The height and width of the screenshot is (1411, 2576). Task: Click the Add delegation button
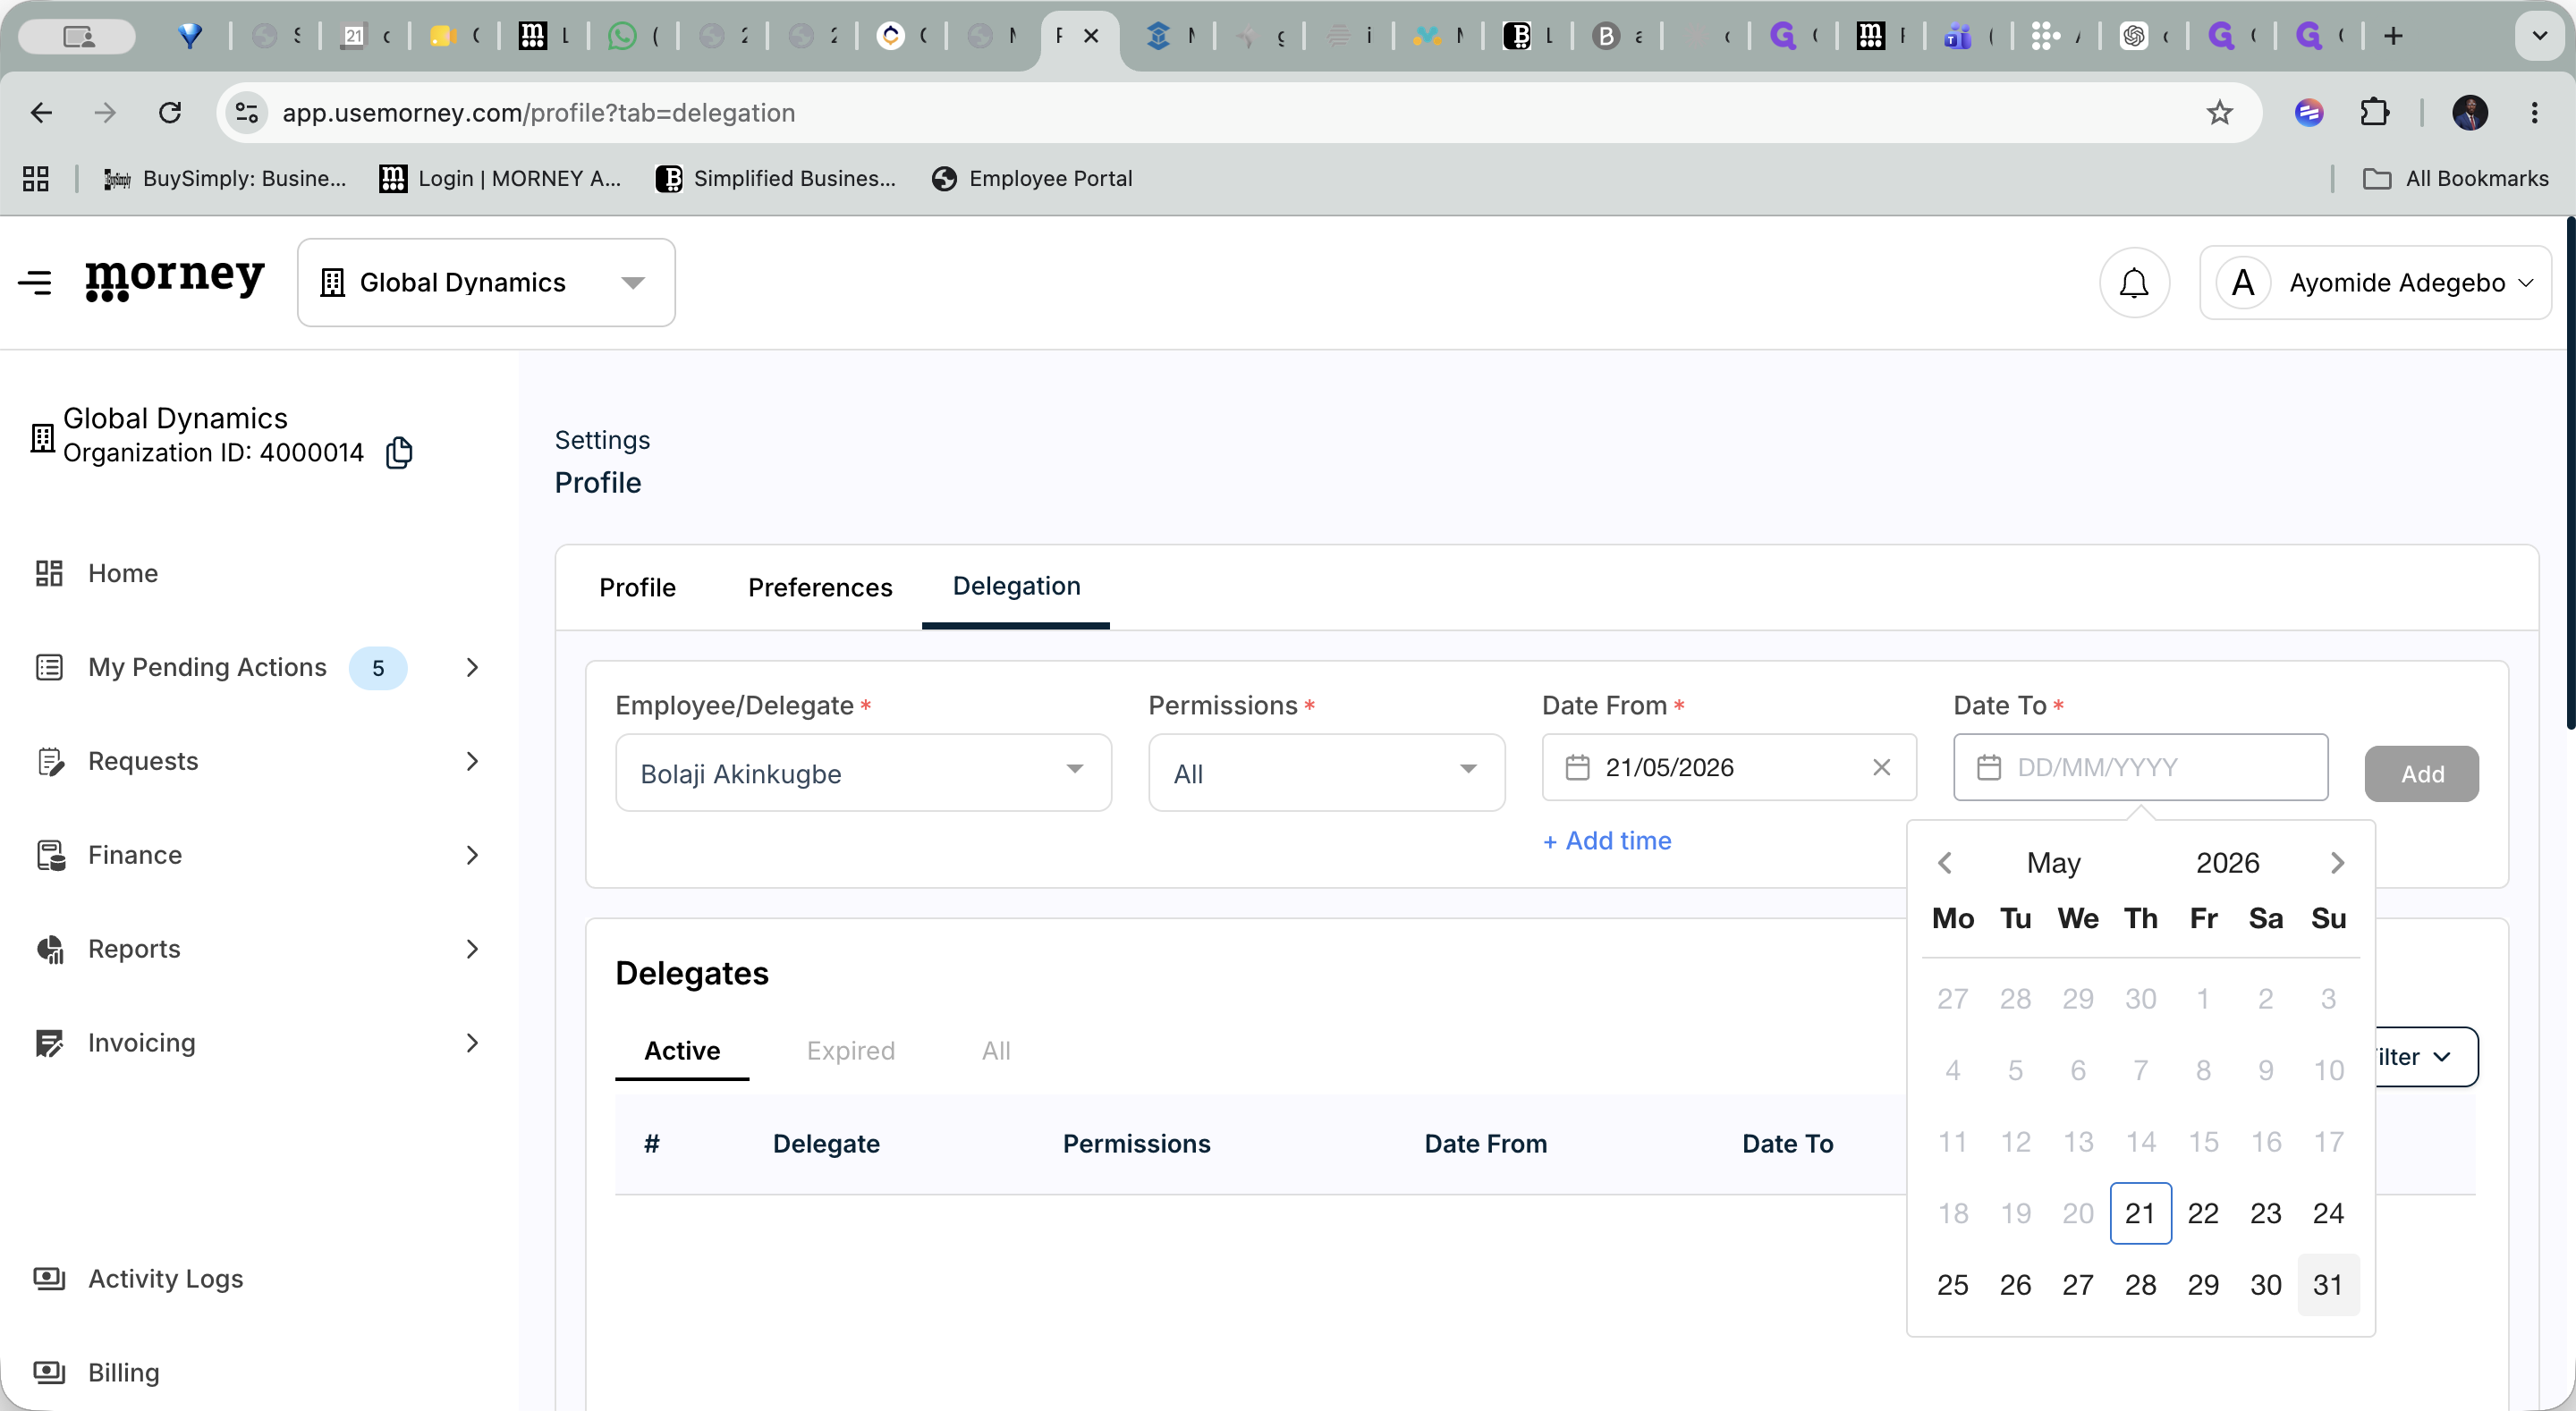point(2422,773)
